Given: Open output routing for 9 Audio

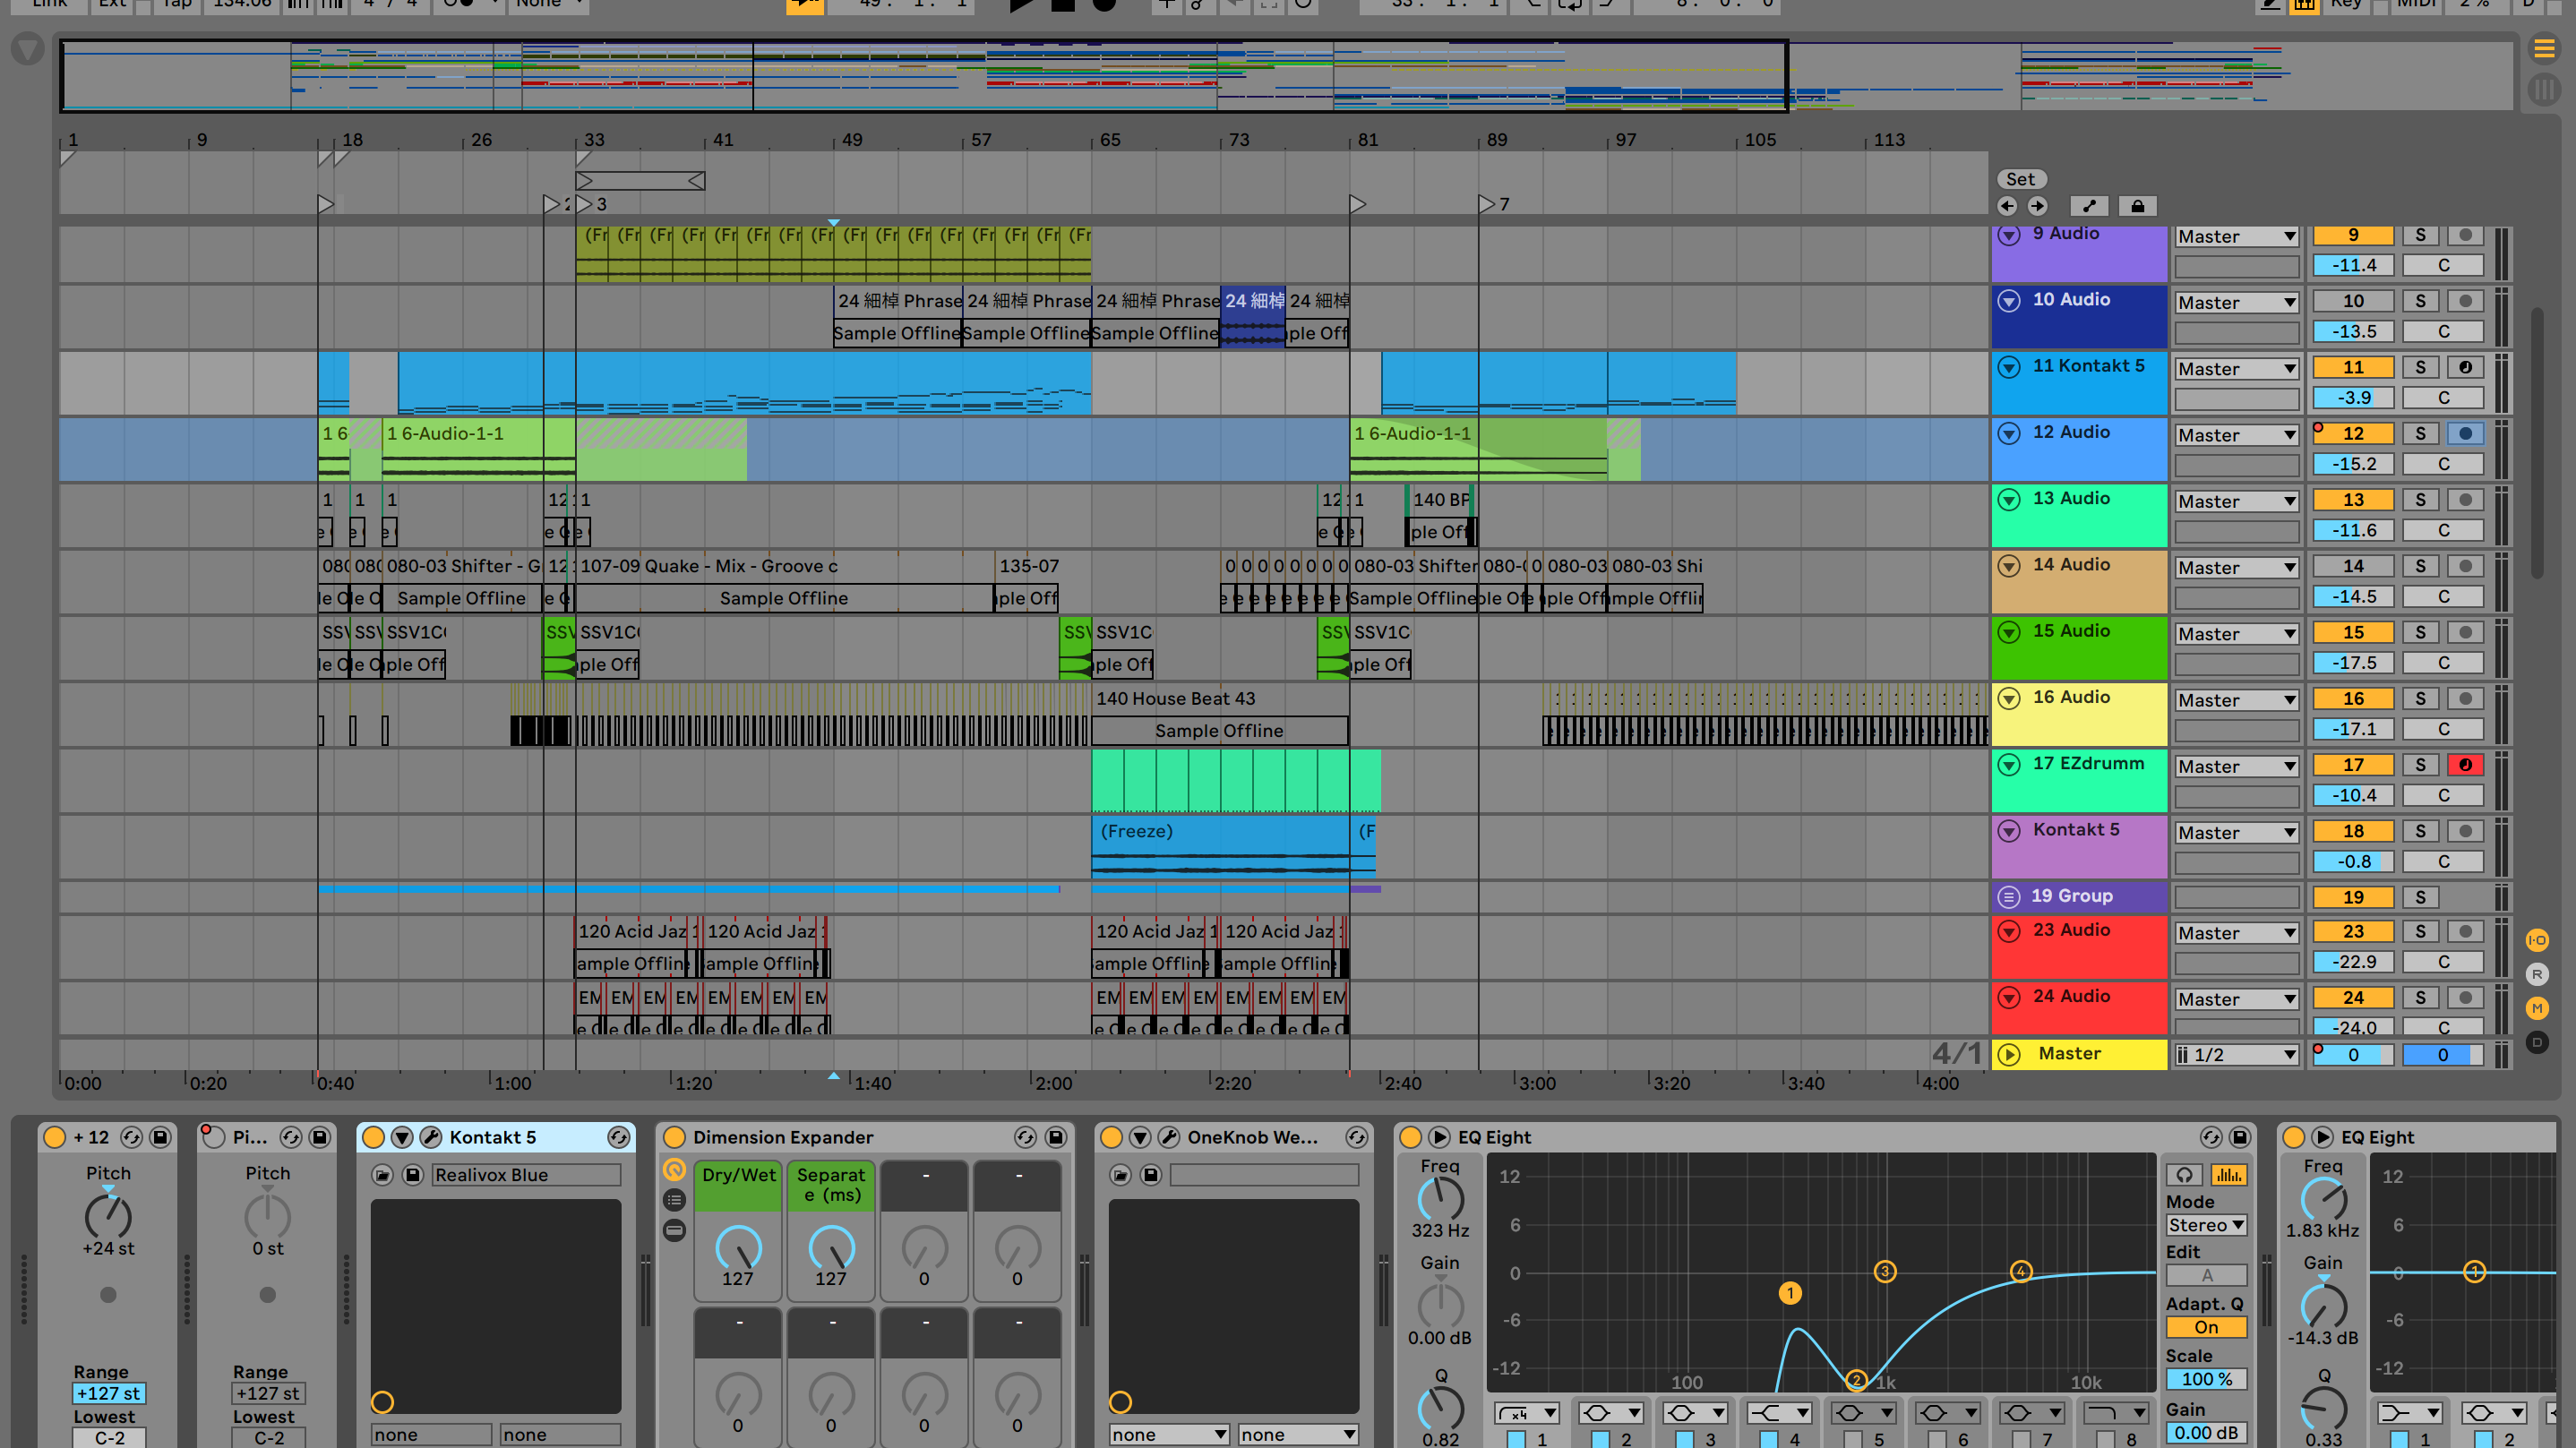Looking at the screenshot, I should tap(2237, 236).
